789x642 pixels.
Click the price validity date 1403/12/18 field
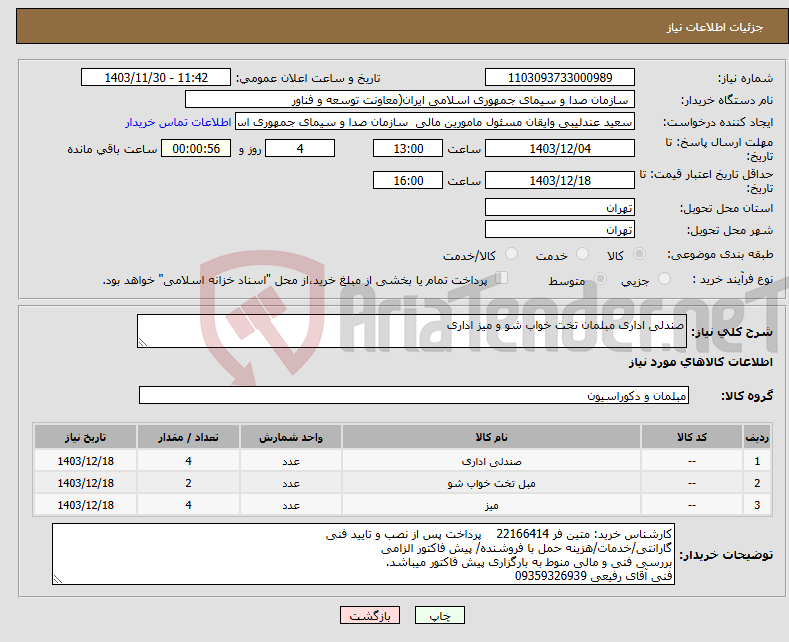[x=560, y=180]
